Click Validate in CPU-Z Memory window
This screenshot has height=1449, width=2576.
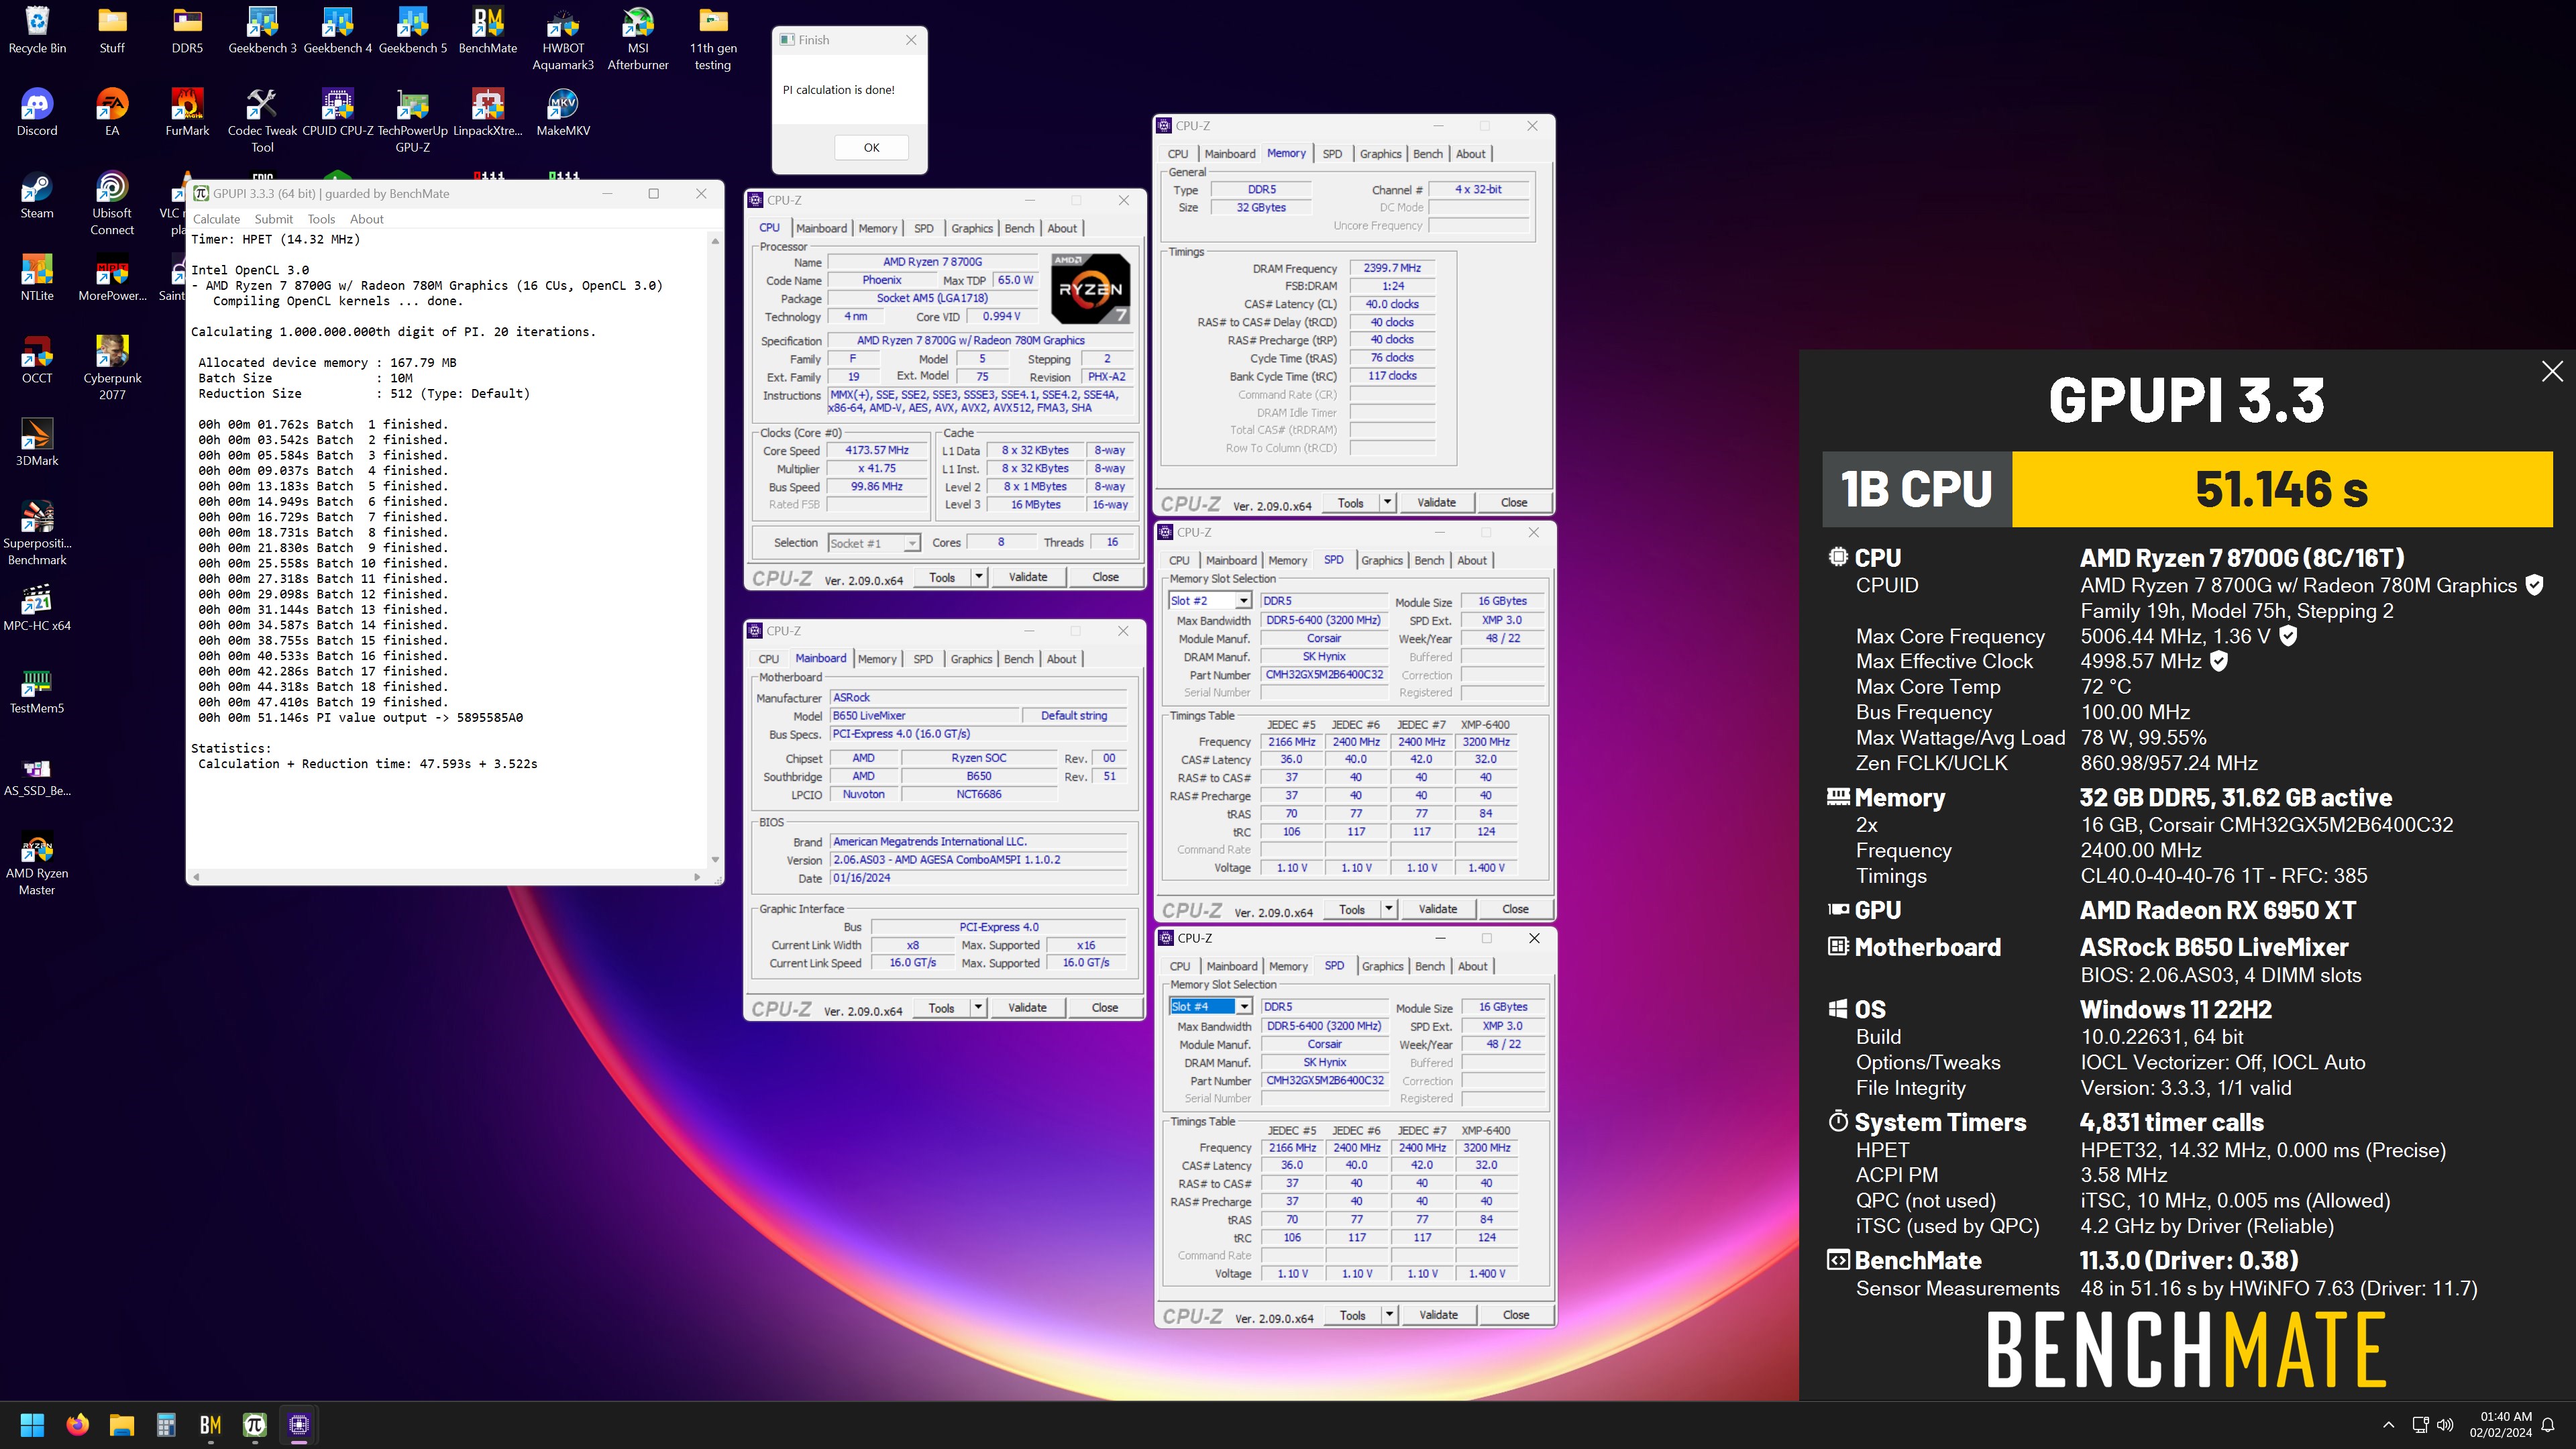(1437, 502)
